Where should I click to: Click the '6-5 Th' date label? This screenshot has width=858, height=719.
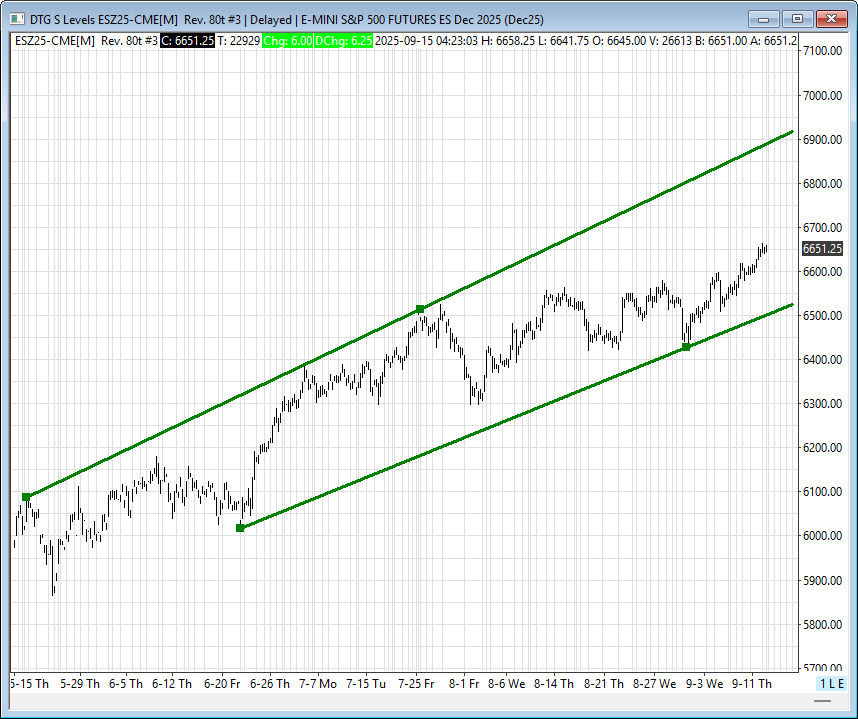(x=126, y=684)
